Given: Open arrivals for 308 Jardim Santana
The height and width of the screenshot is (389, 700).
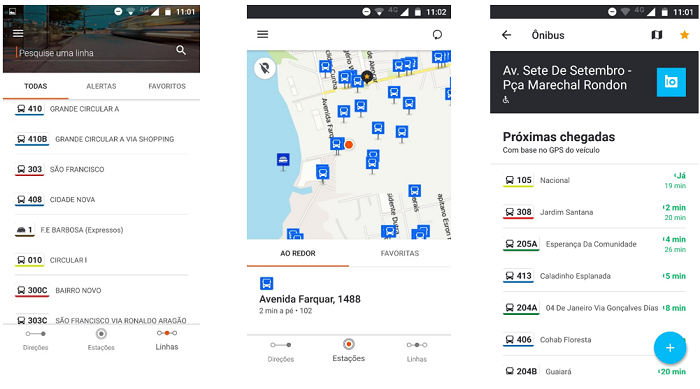Looking at the screenshot, I should (x=594, y=212).
